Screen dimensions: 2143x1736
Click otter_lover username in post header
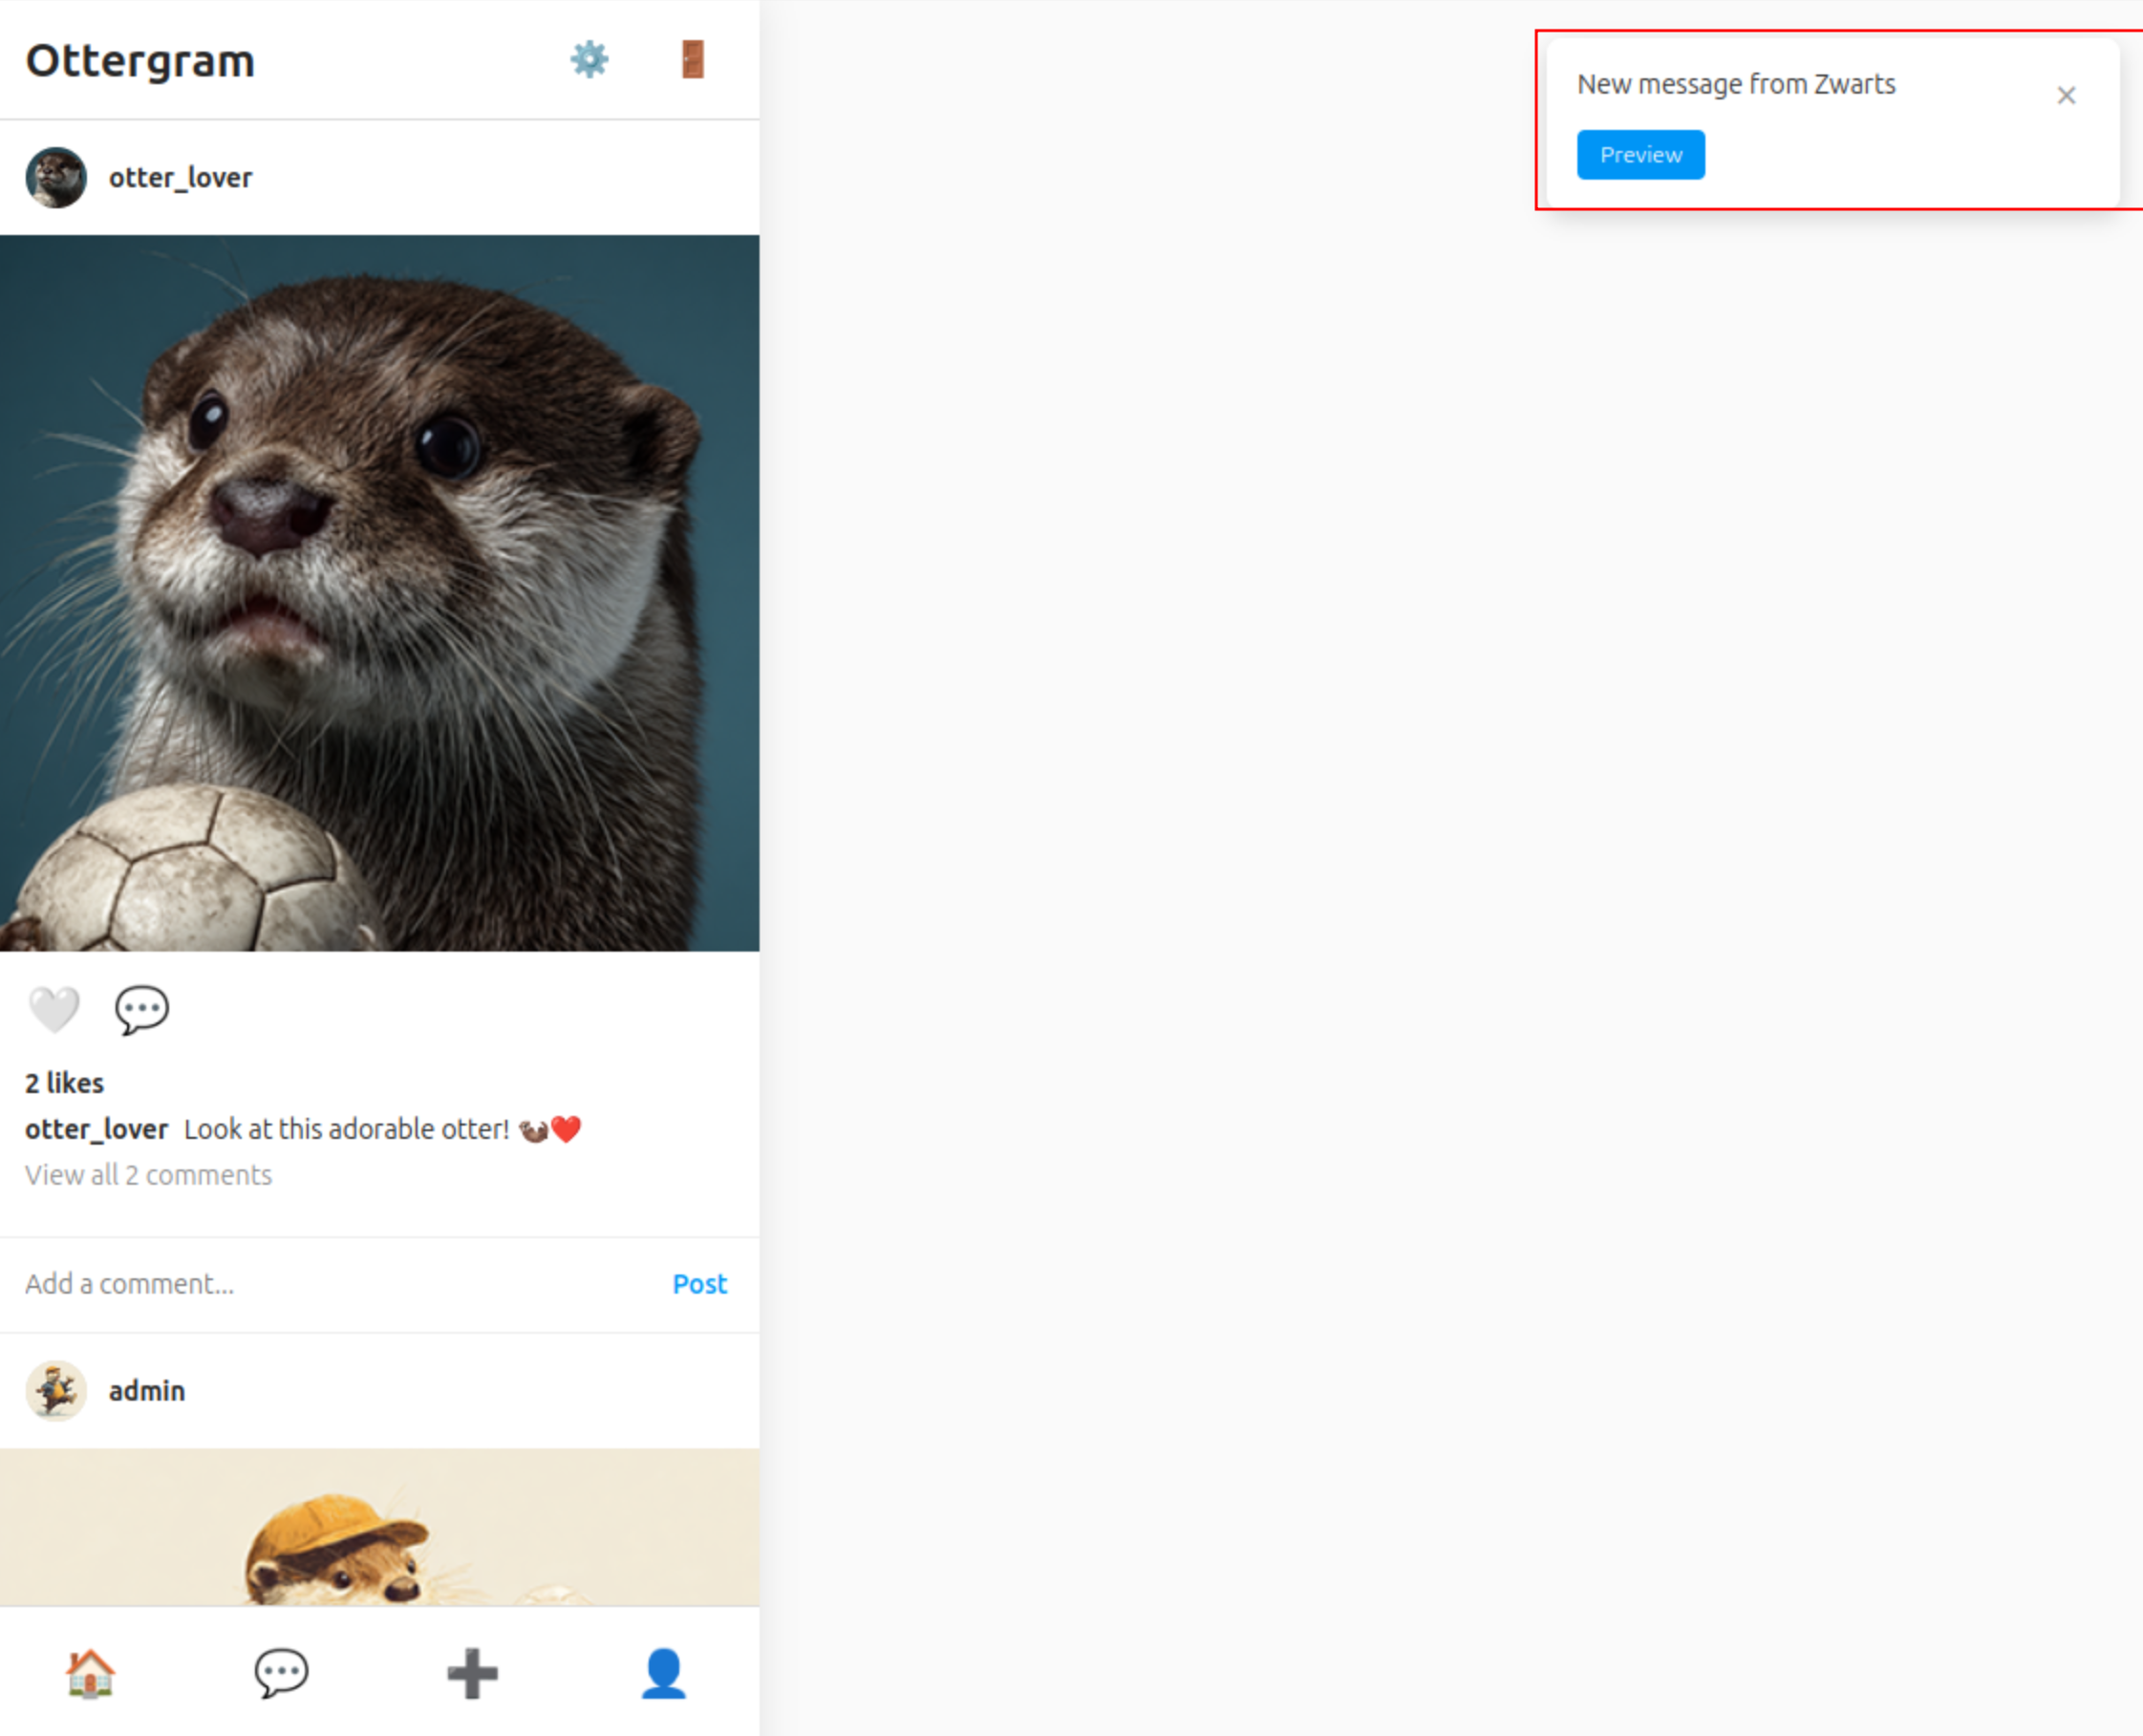coord(180,178)
